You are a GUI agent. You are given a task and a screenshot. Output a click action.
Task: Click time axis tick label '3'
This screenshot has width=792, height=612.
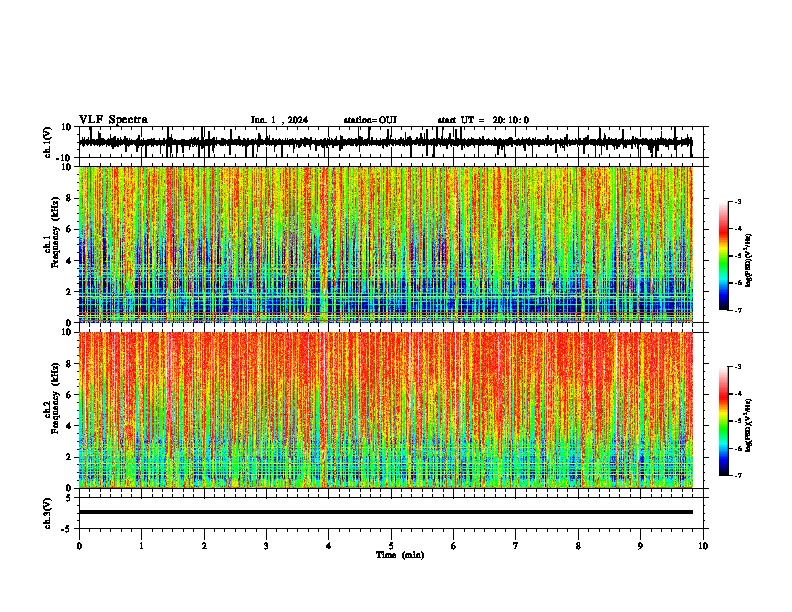point(266,546)
